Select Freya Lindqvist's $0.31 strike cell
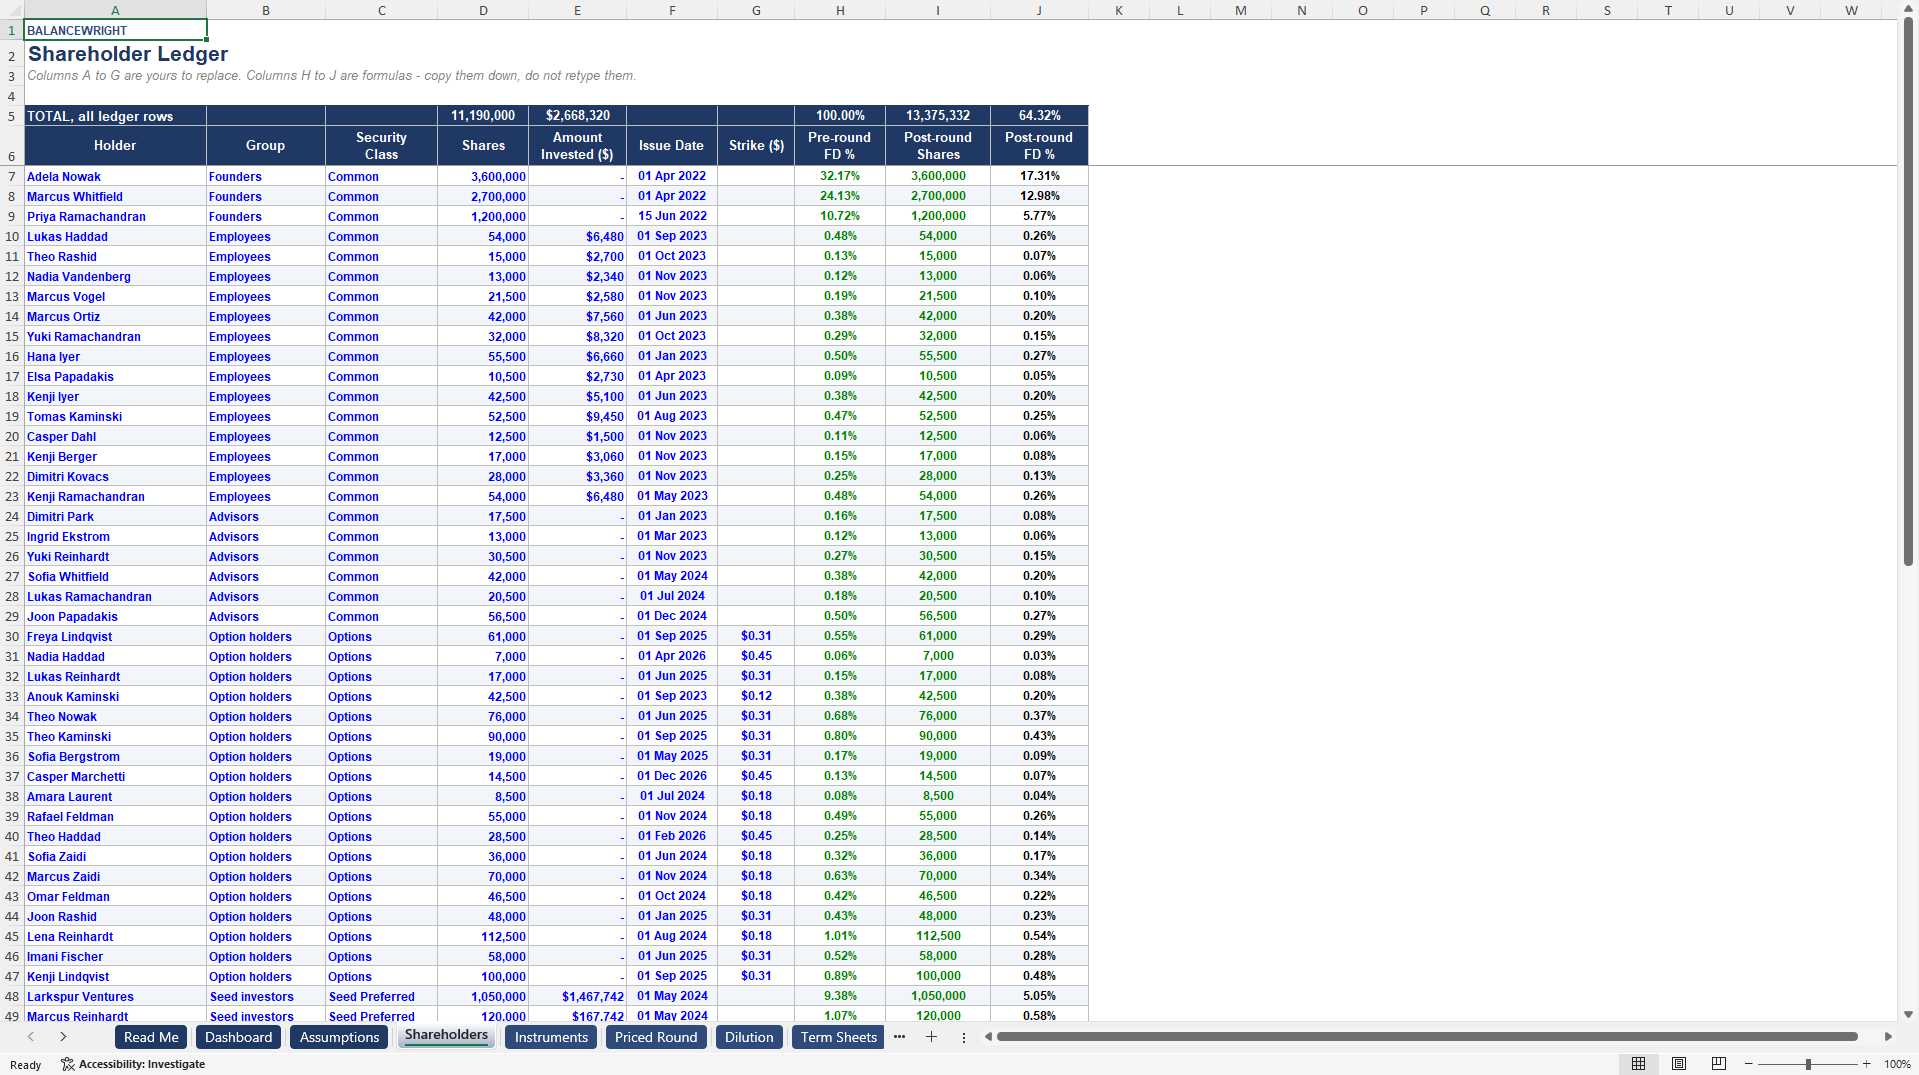1919x1075 pixels. 756,636
